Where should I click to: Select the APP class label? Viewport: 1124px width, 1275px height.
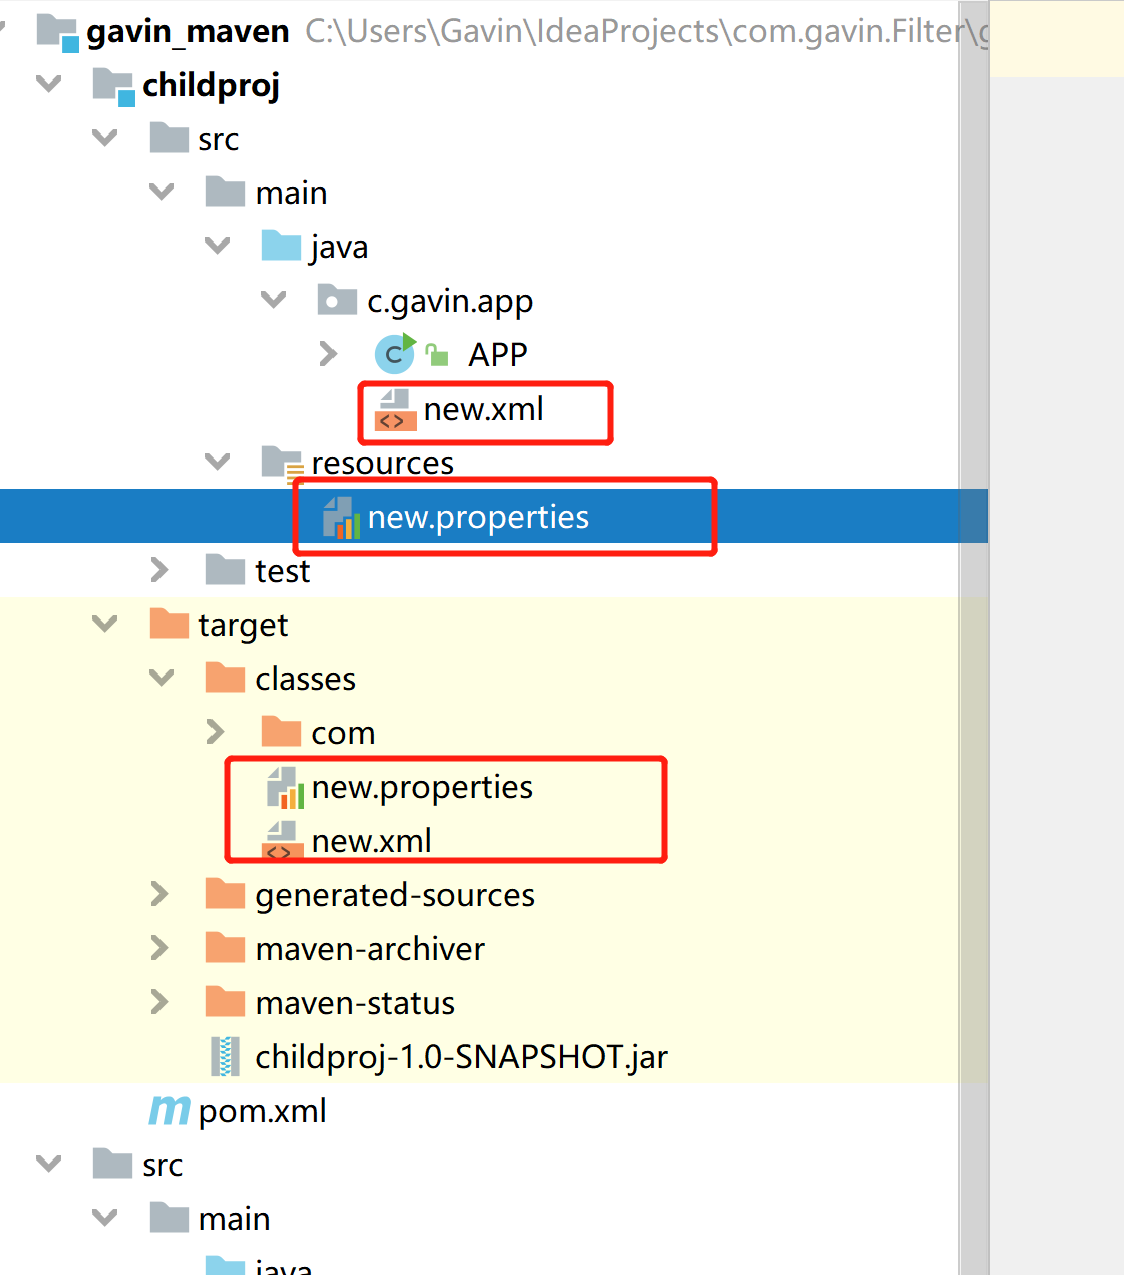click(x=498, y=354)
